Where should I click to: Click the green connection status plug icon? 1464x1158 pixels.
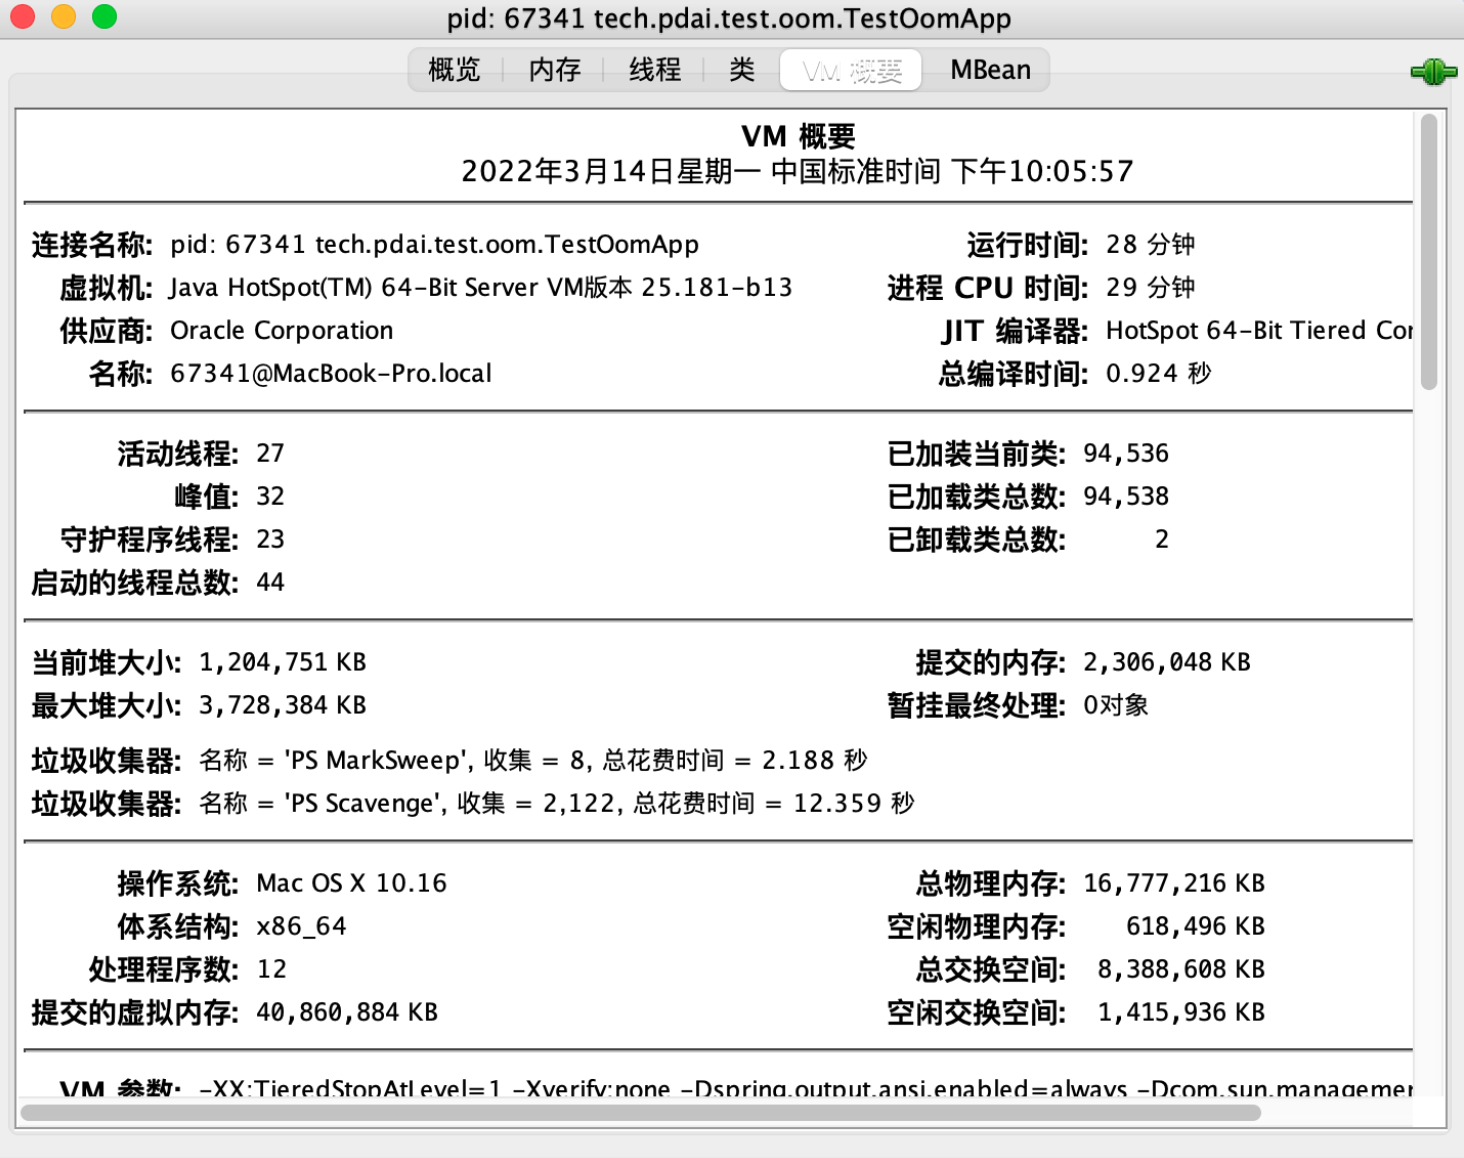click(x=1432, y=71)
